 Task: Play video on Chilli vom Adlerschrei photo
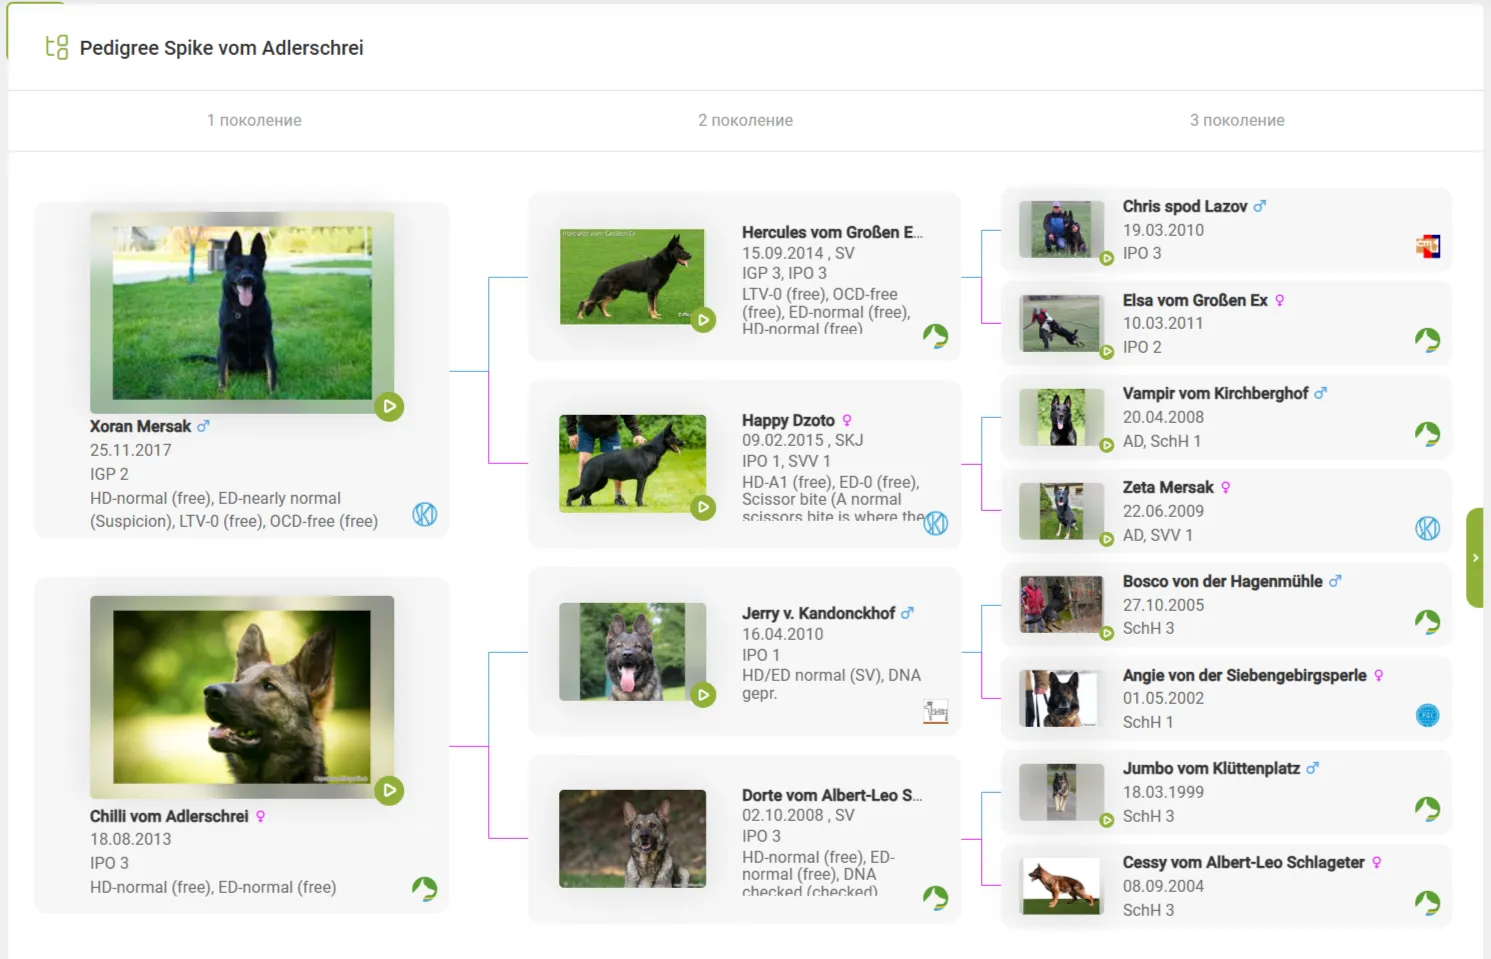[x=389, y=791]
